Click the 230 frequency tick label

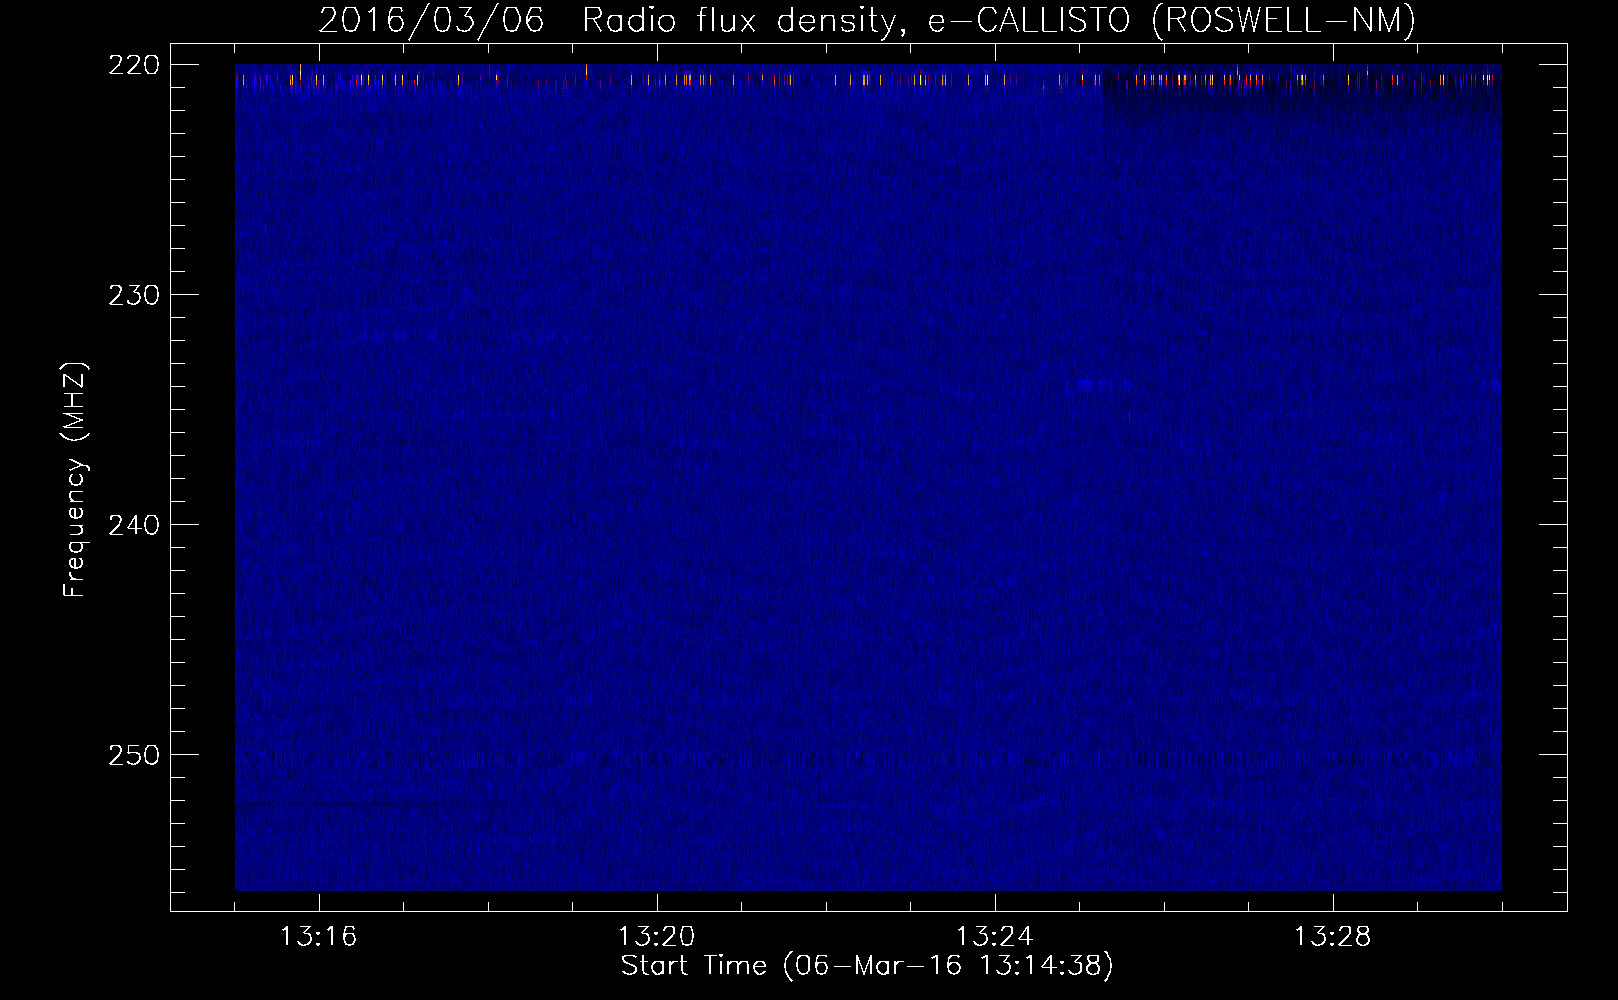[x=134, y=295]
